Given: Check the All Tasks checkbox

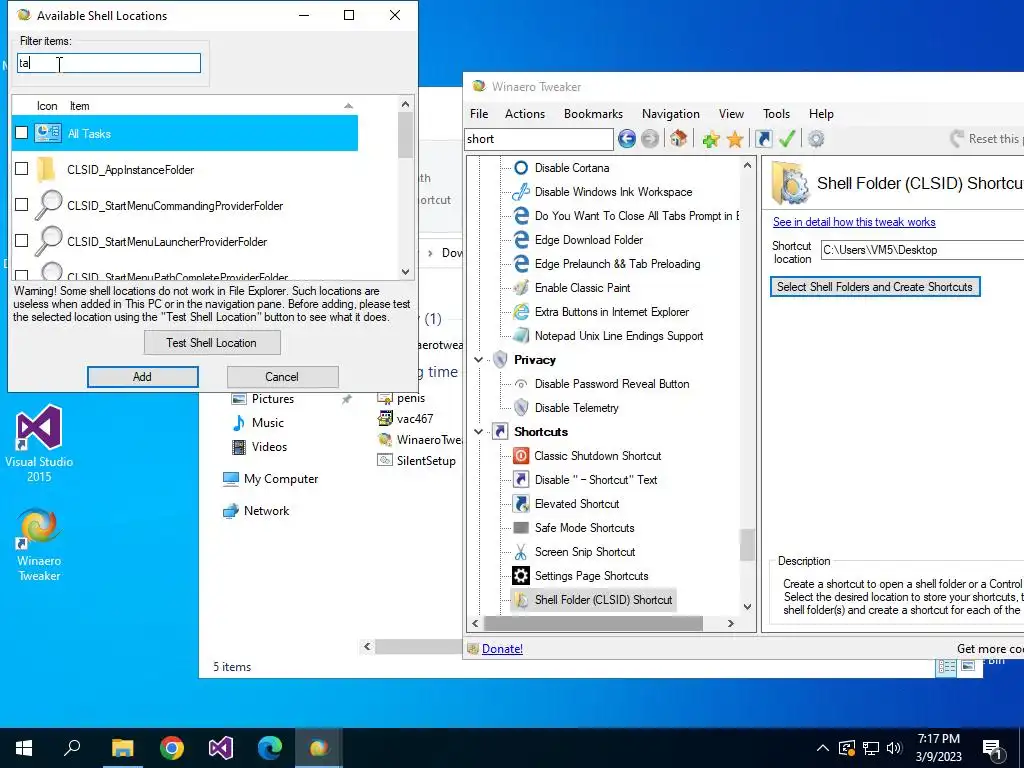Looking at the screenshot, I should pos(22,133).
